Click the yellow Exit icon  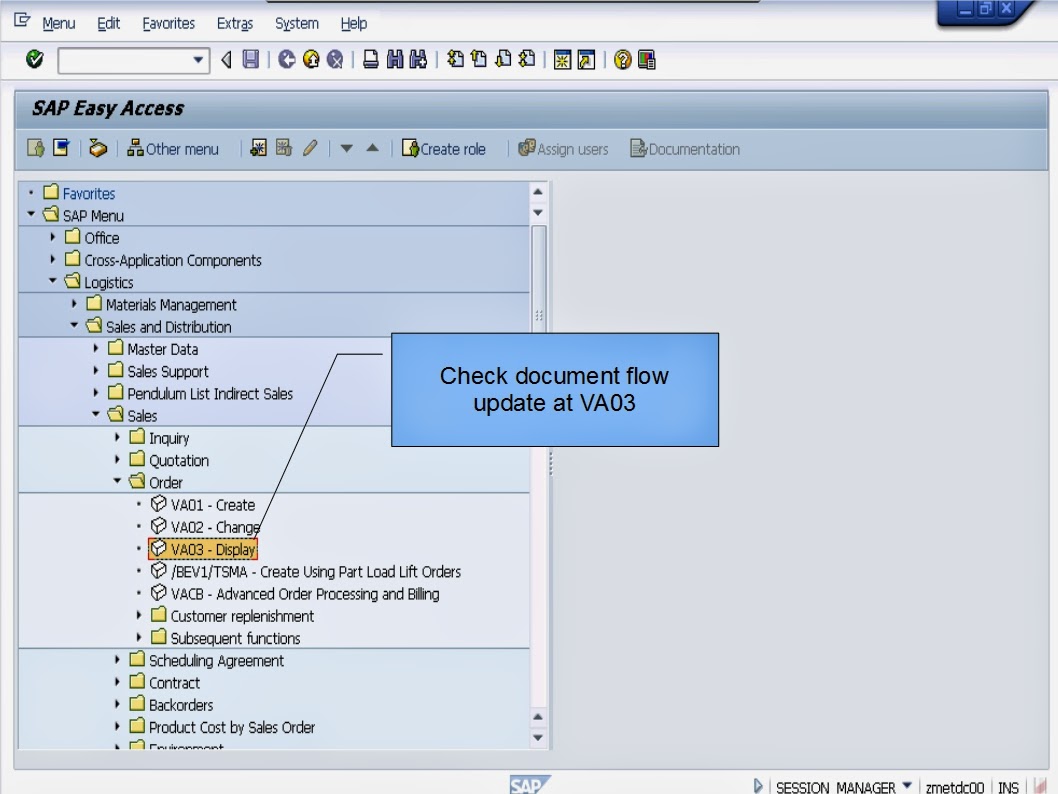click(311, 59)
